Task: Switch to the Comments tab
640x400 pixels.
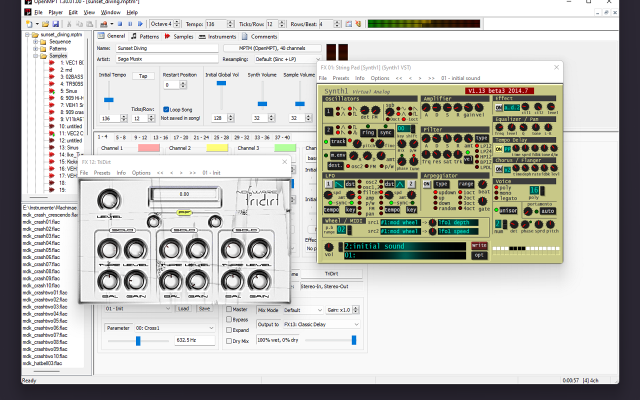Action: pyautogui.click(x=260, y=36)
